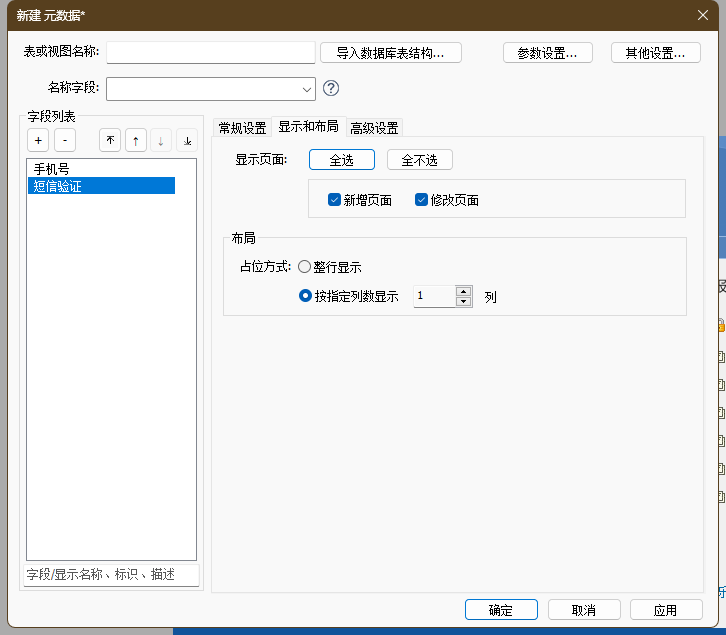Move selected field down one position
The width and height of the screenshot is (726, 635).
pos(161,141)
